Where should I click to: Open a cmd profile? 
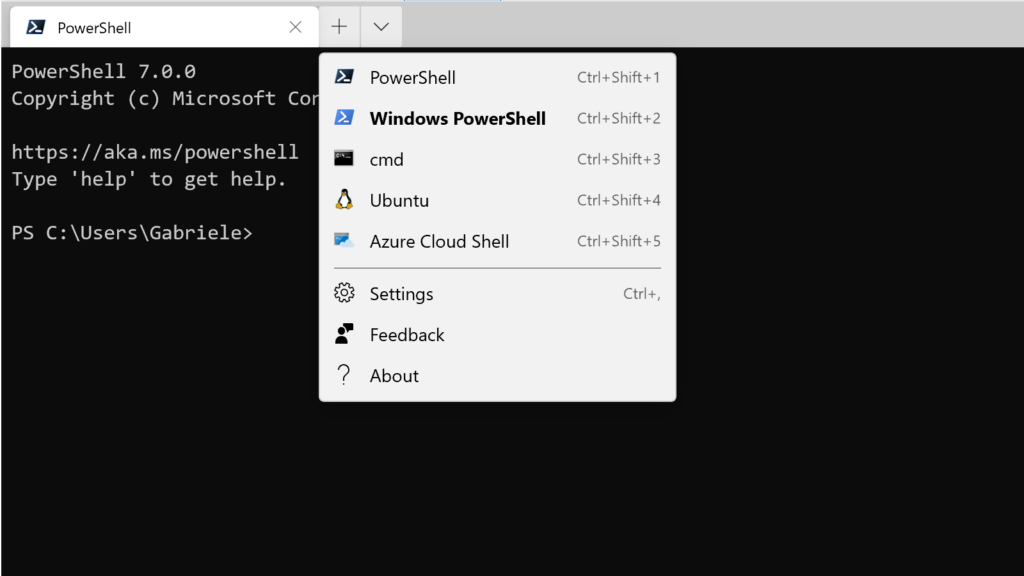point(498,159)
